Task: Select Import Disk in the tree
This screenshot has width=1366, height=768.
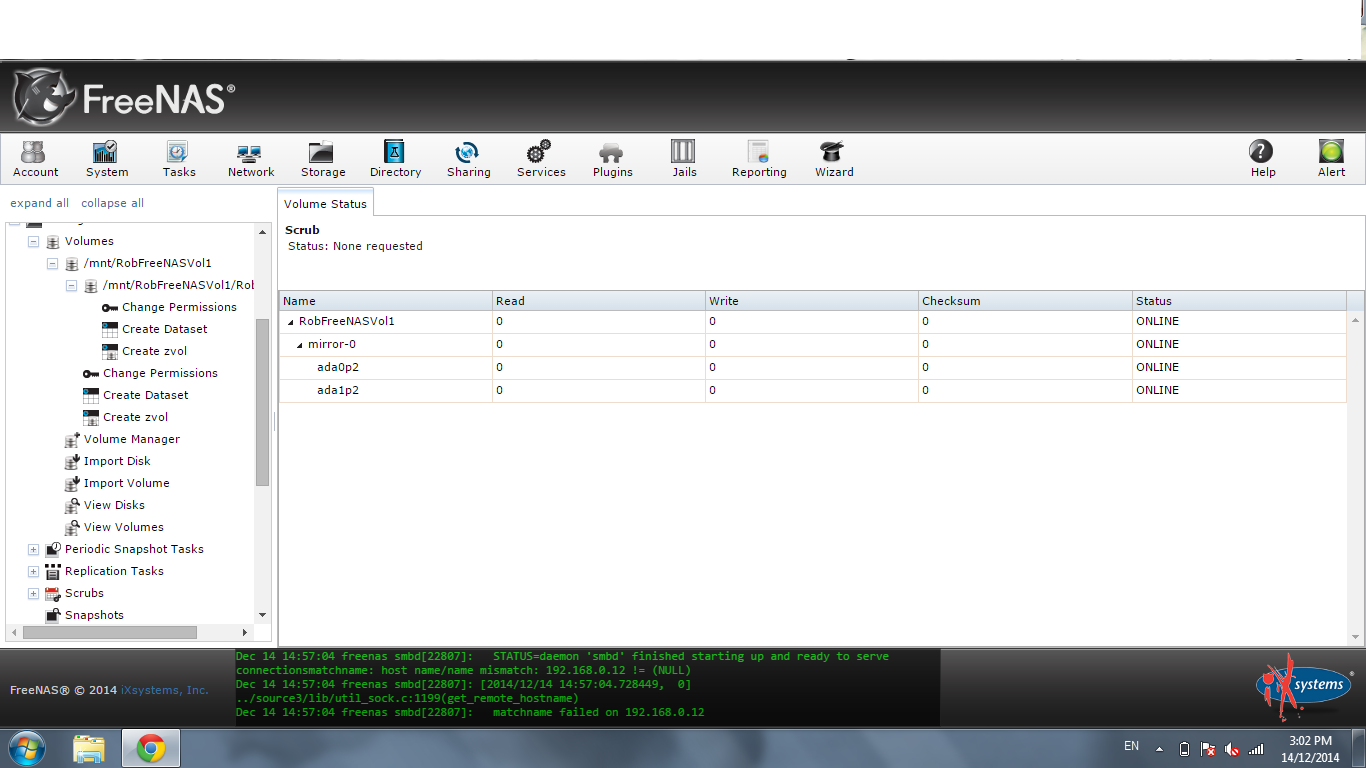Action: 117,461
